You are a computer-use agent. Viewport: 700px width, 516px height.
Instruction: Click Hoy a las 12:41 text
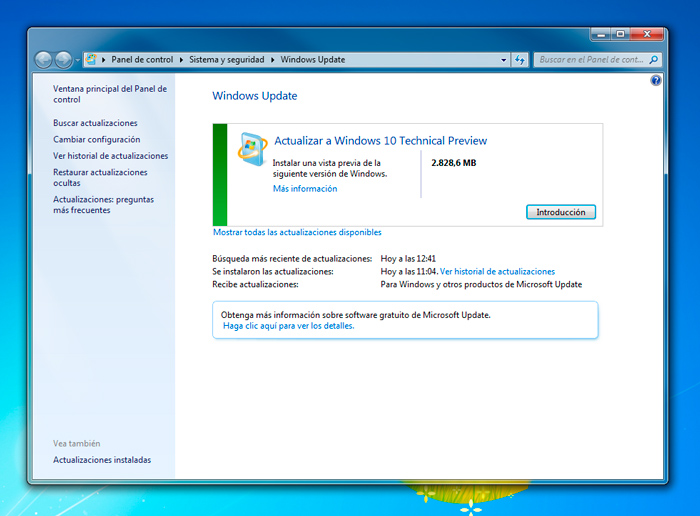pos(408,258)
